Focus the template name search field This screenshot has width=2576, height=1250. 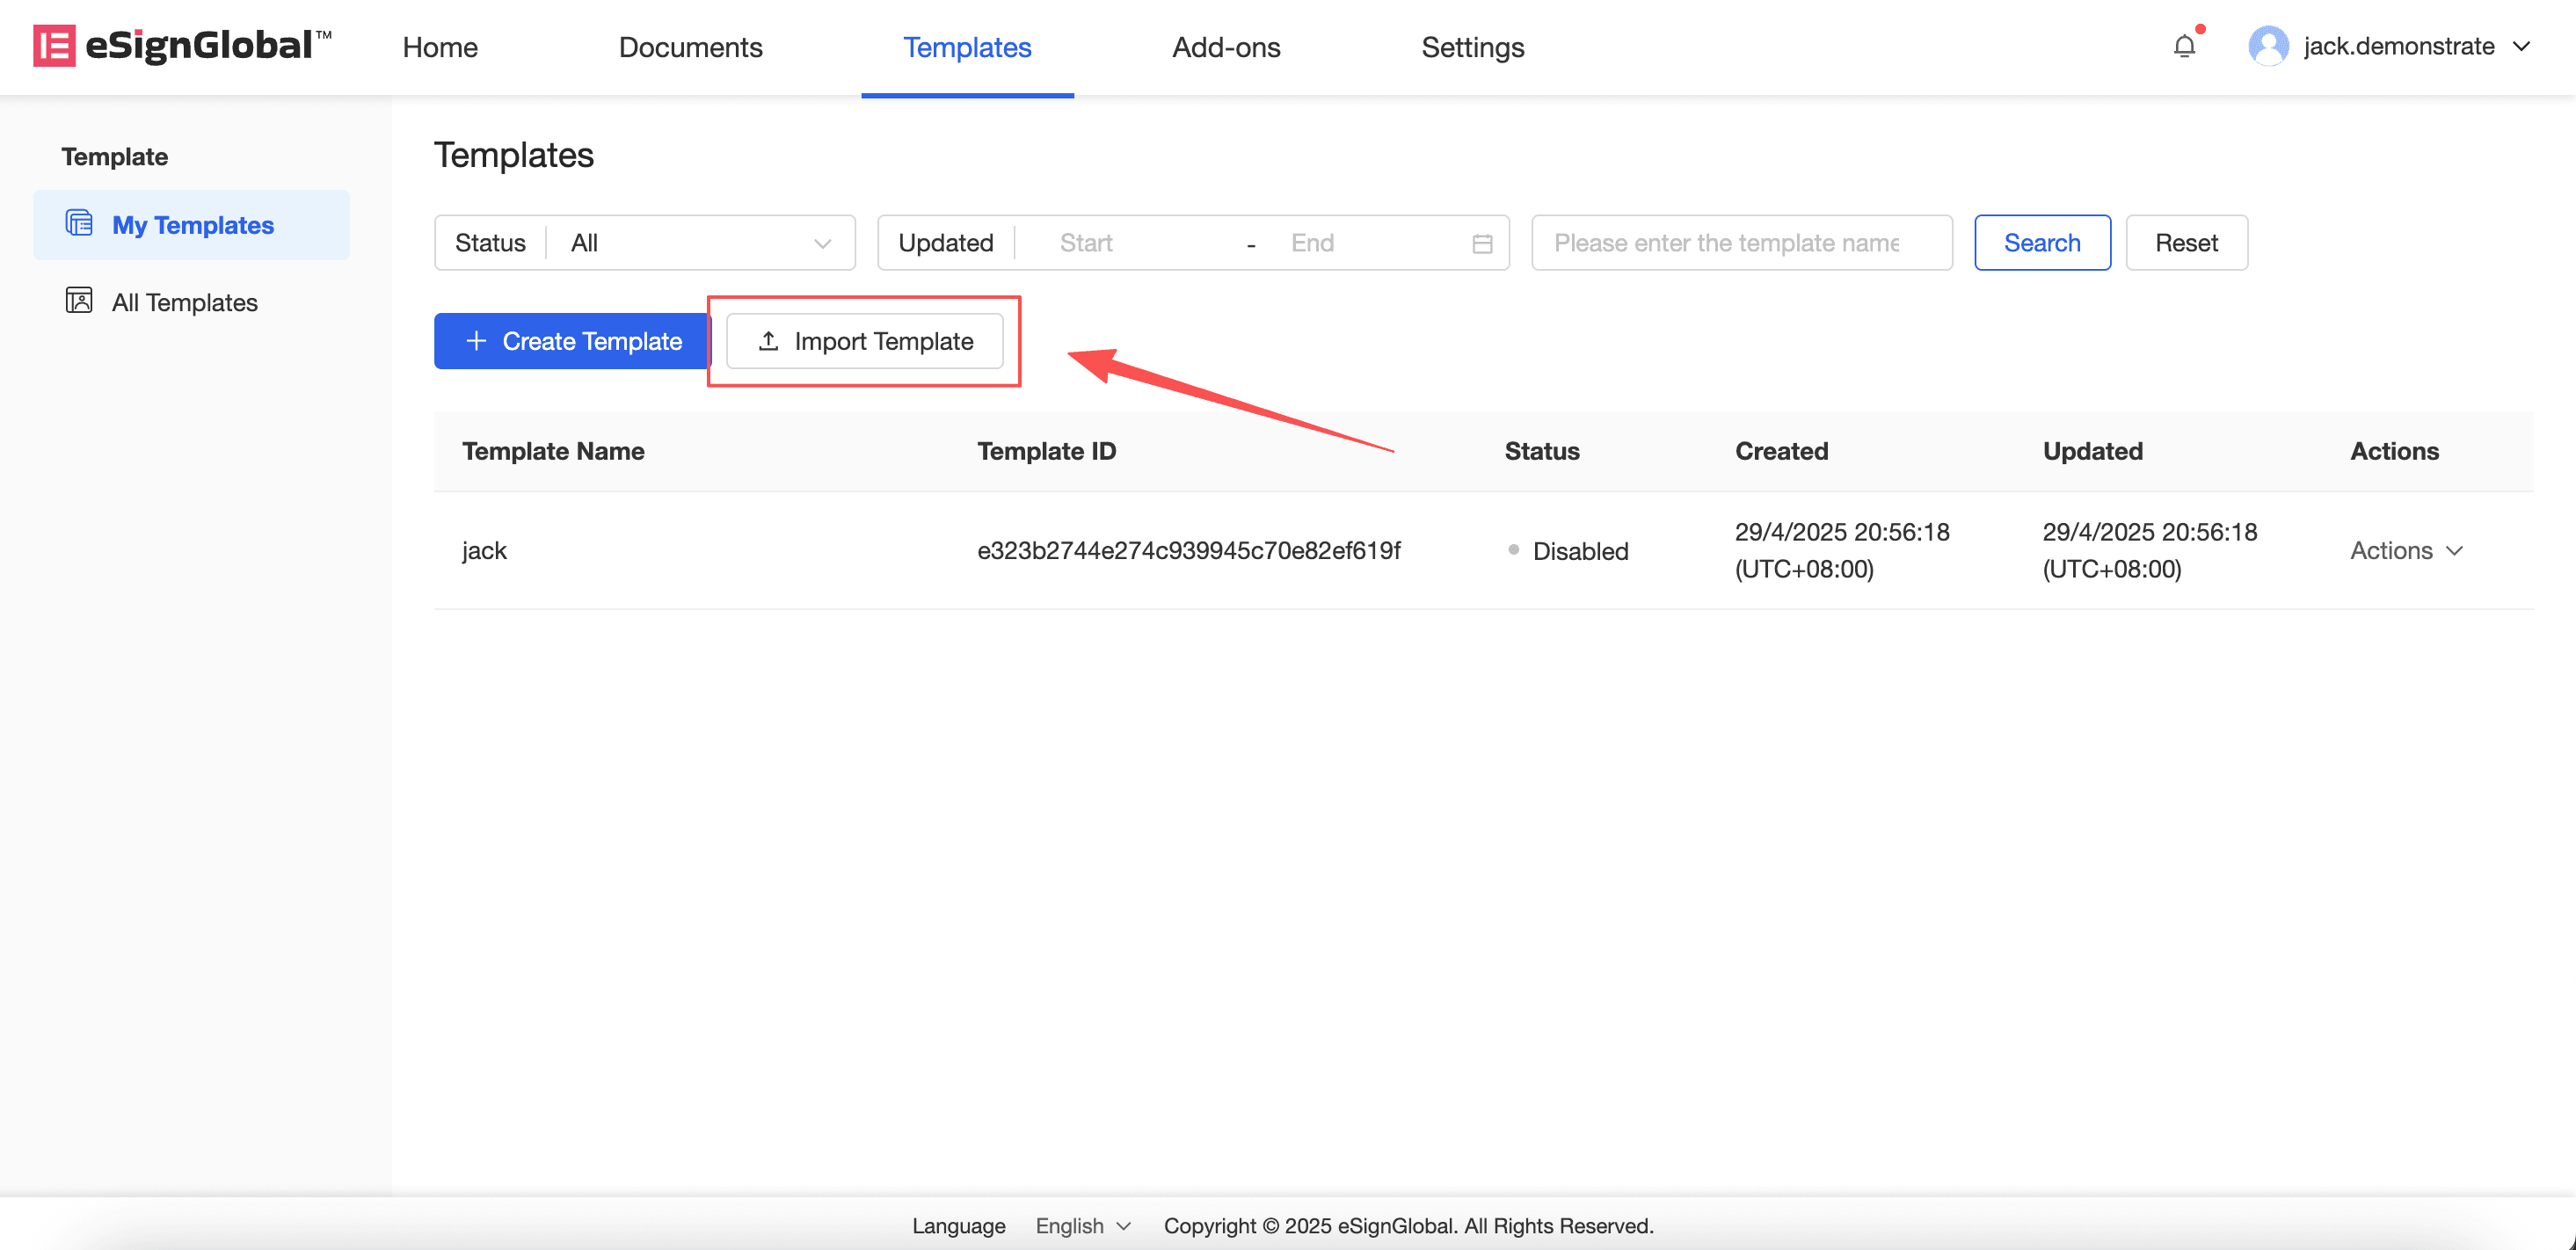(1740, 243)
